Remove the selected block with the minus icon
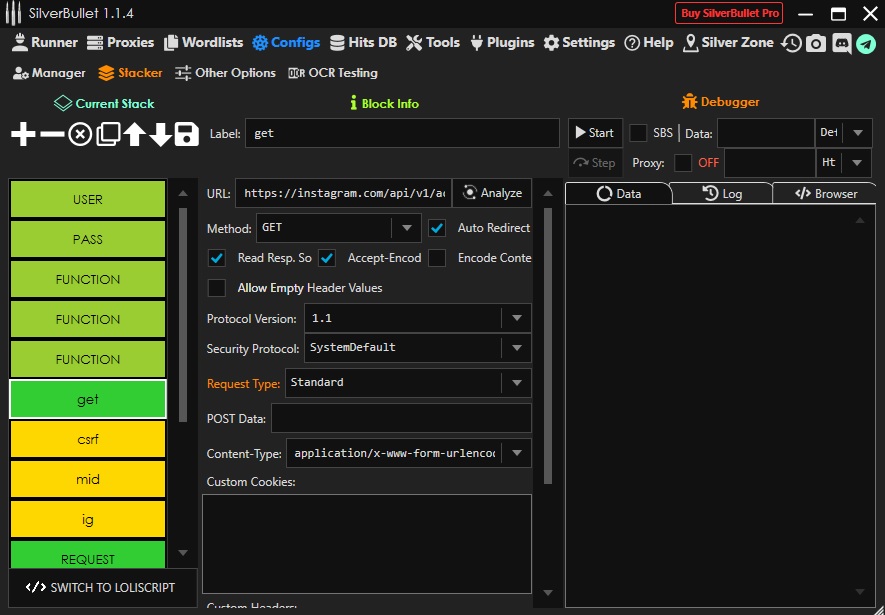 (52, 135)
